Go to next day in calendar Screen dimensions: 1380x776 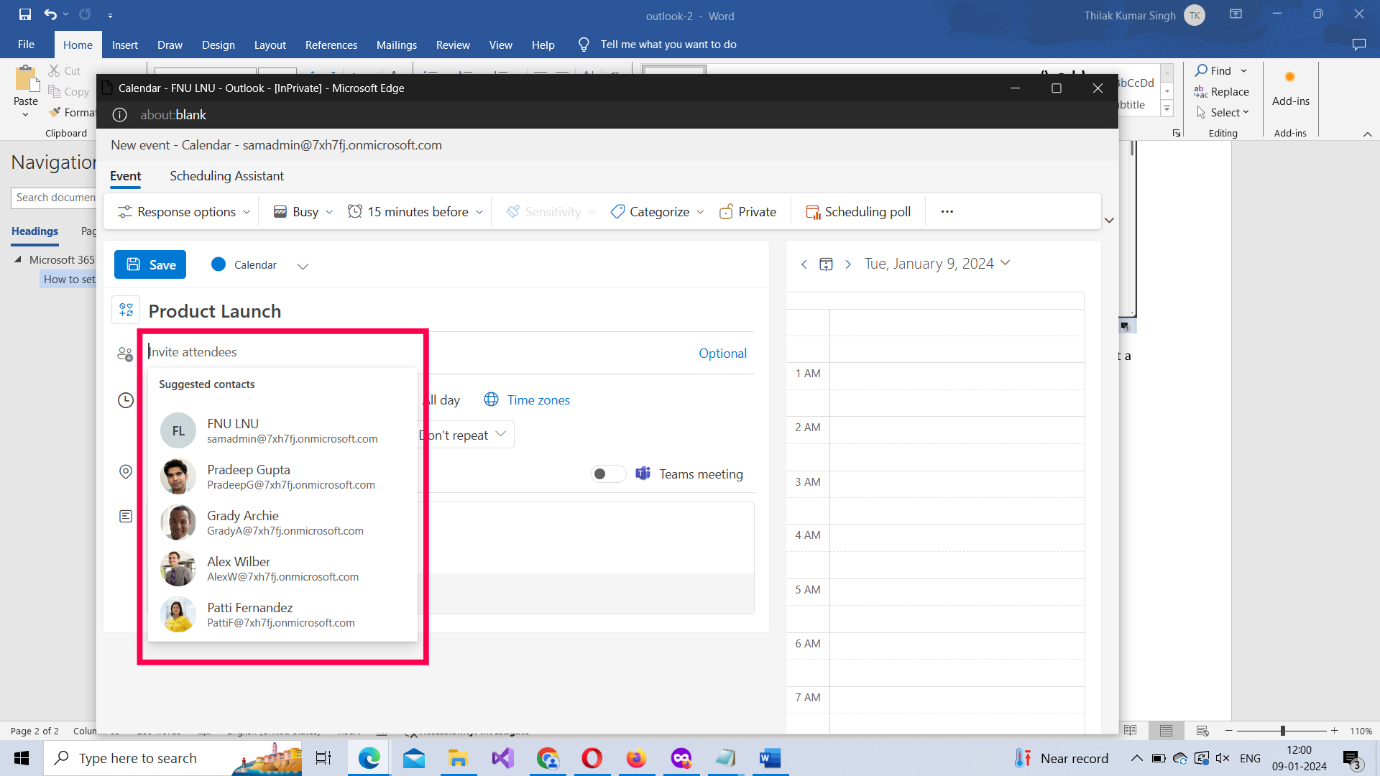848,264
